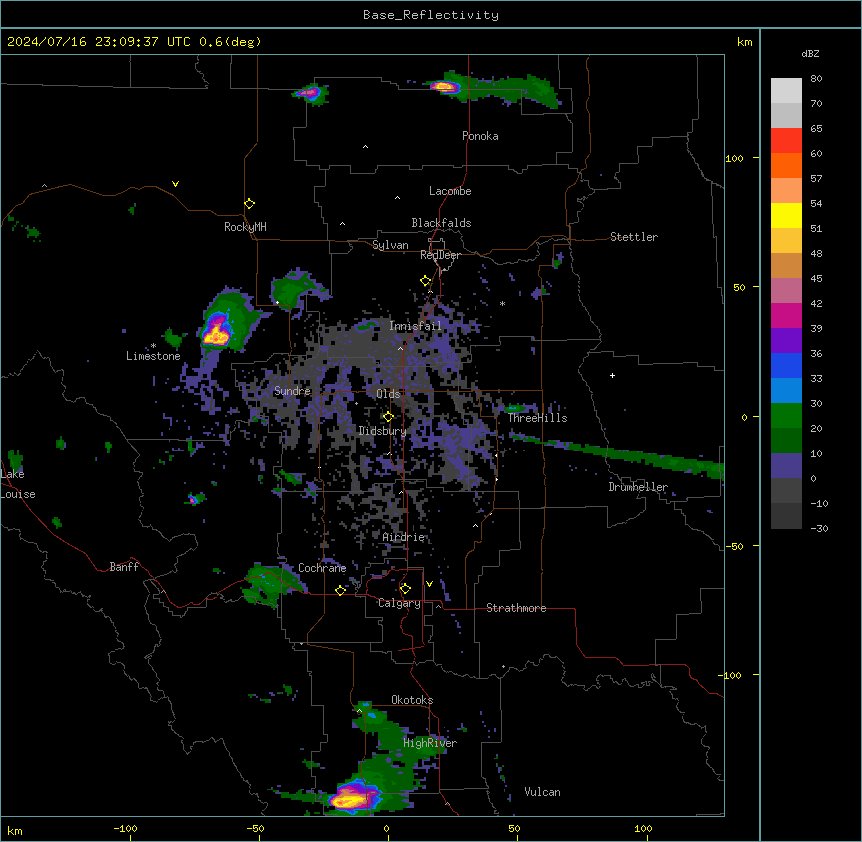Click the yellow diamond marker above Didsbury
This screenshot has width=862, height=842.
pos(388,417)
